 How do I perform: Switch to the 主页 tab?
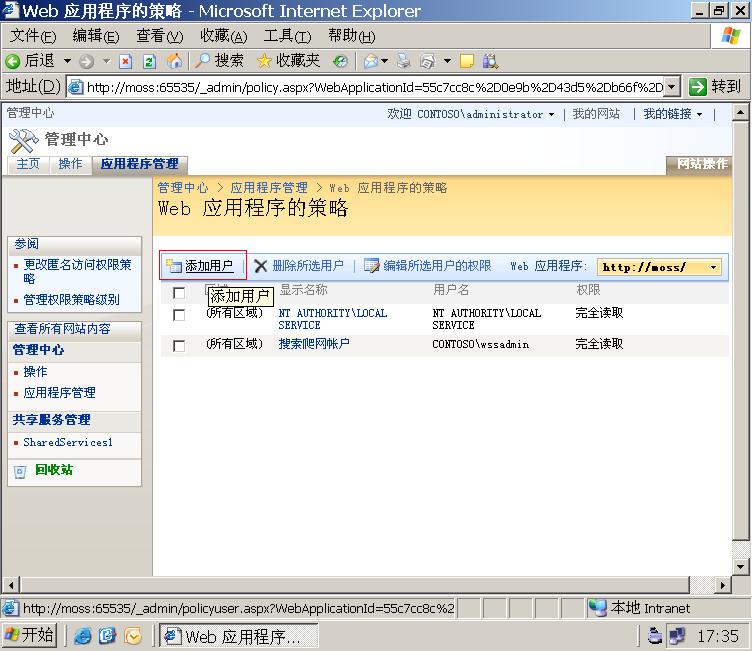click(x=28, y=164)
